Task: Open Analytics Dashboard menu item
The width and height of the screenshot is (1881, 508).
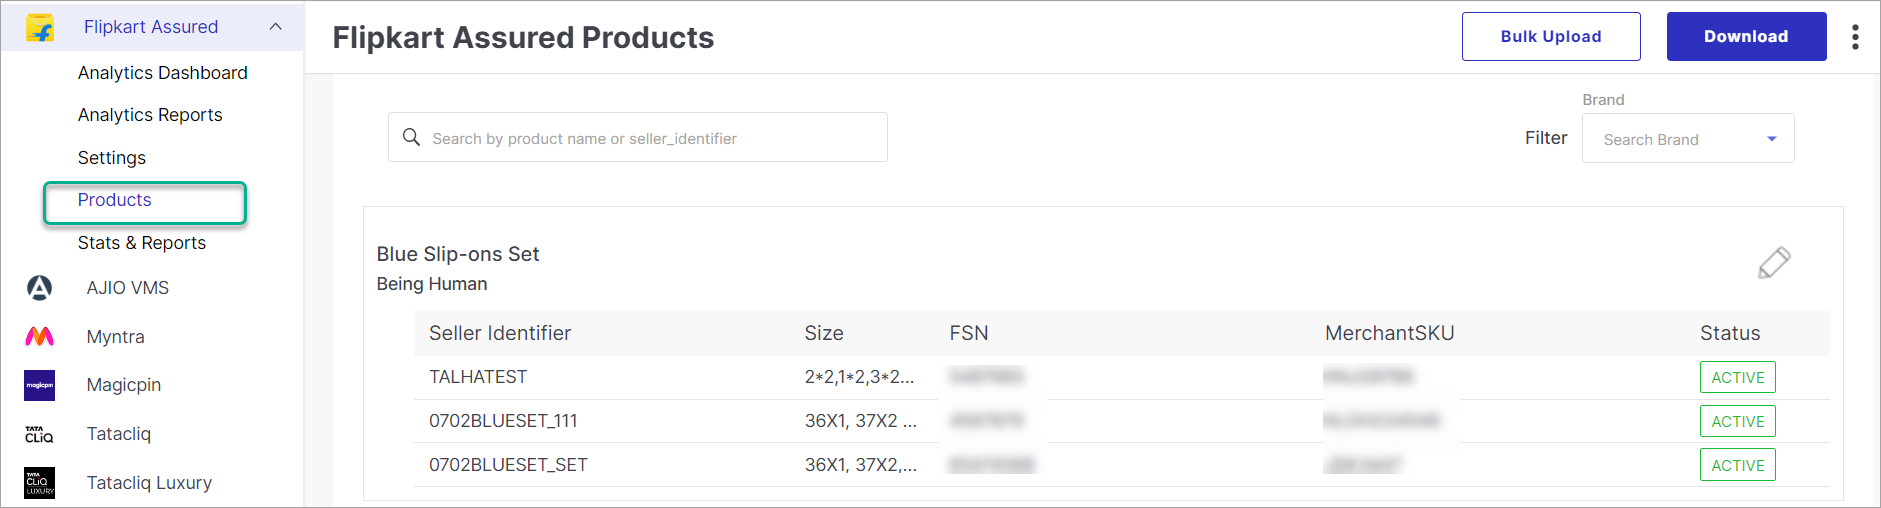Action: [162, 73]
